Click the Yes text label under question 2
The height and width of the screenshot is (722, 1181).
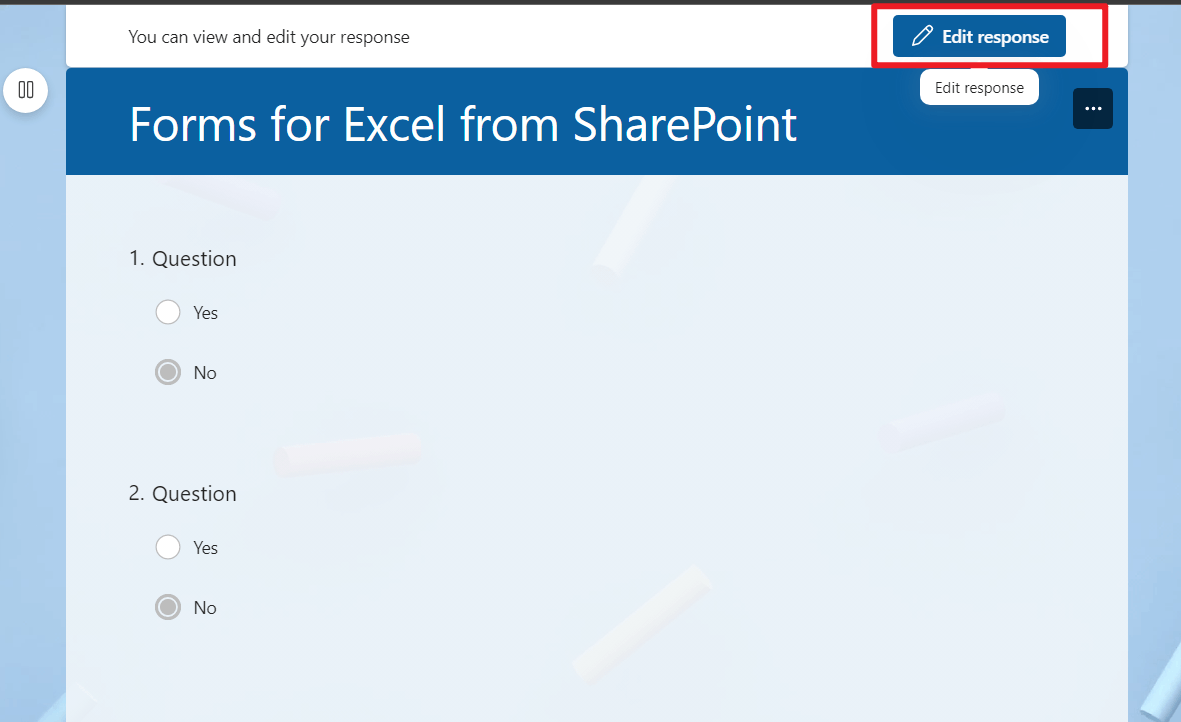(x=206, y=547)
